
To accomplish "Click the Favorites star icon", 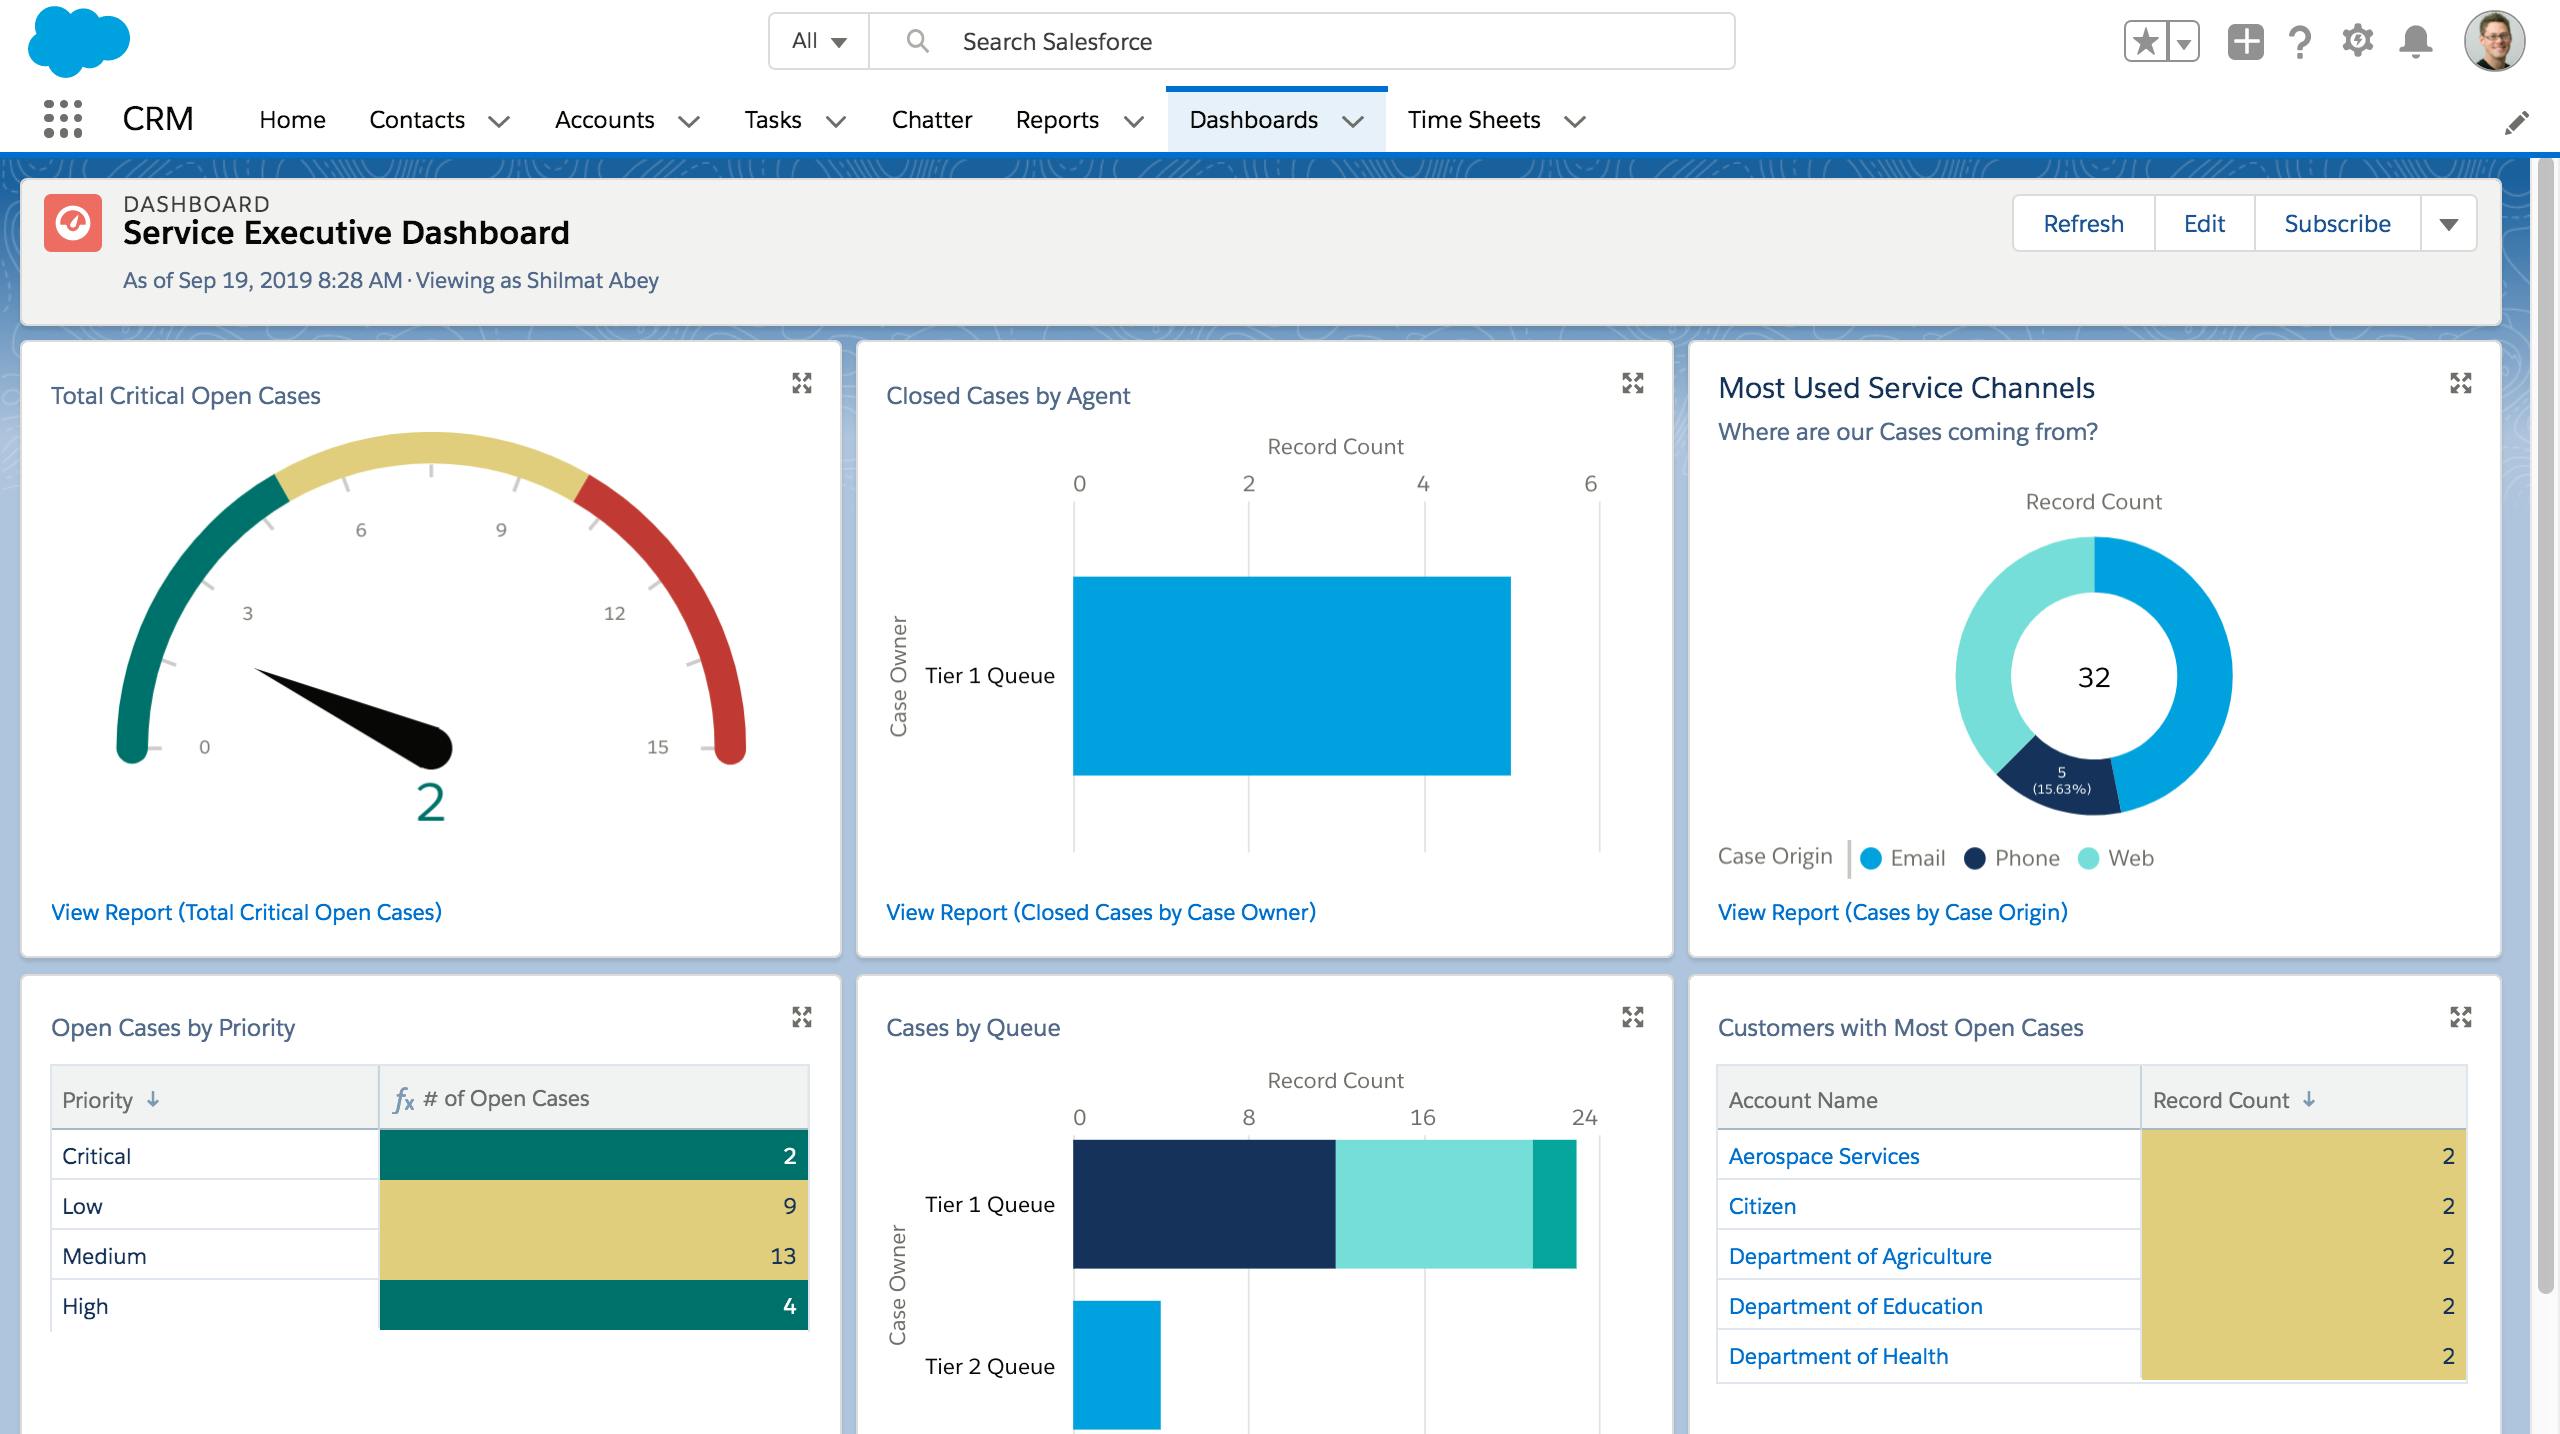I will coord(2146,42).
